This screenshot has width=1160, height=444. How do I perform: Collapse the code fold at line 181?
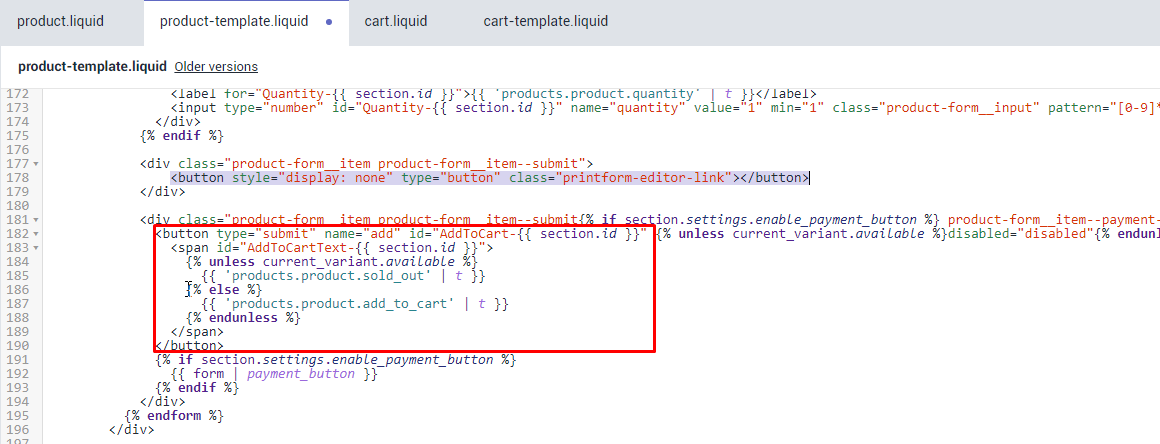[x=37, y=220]
